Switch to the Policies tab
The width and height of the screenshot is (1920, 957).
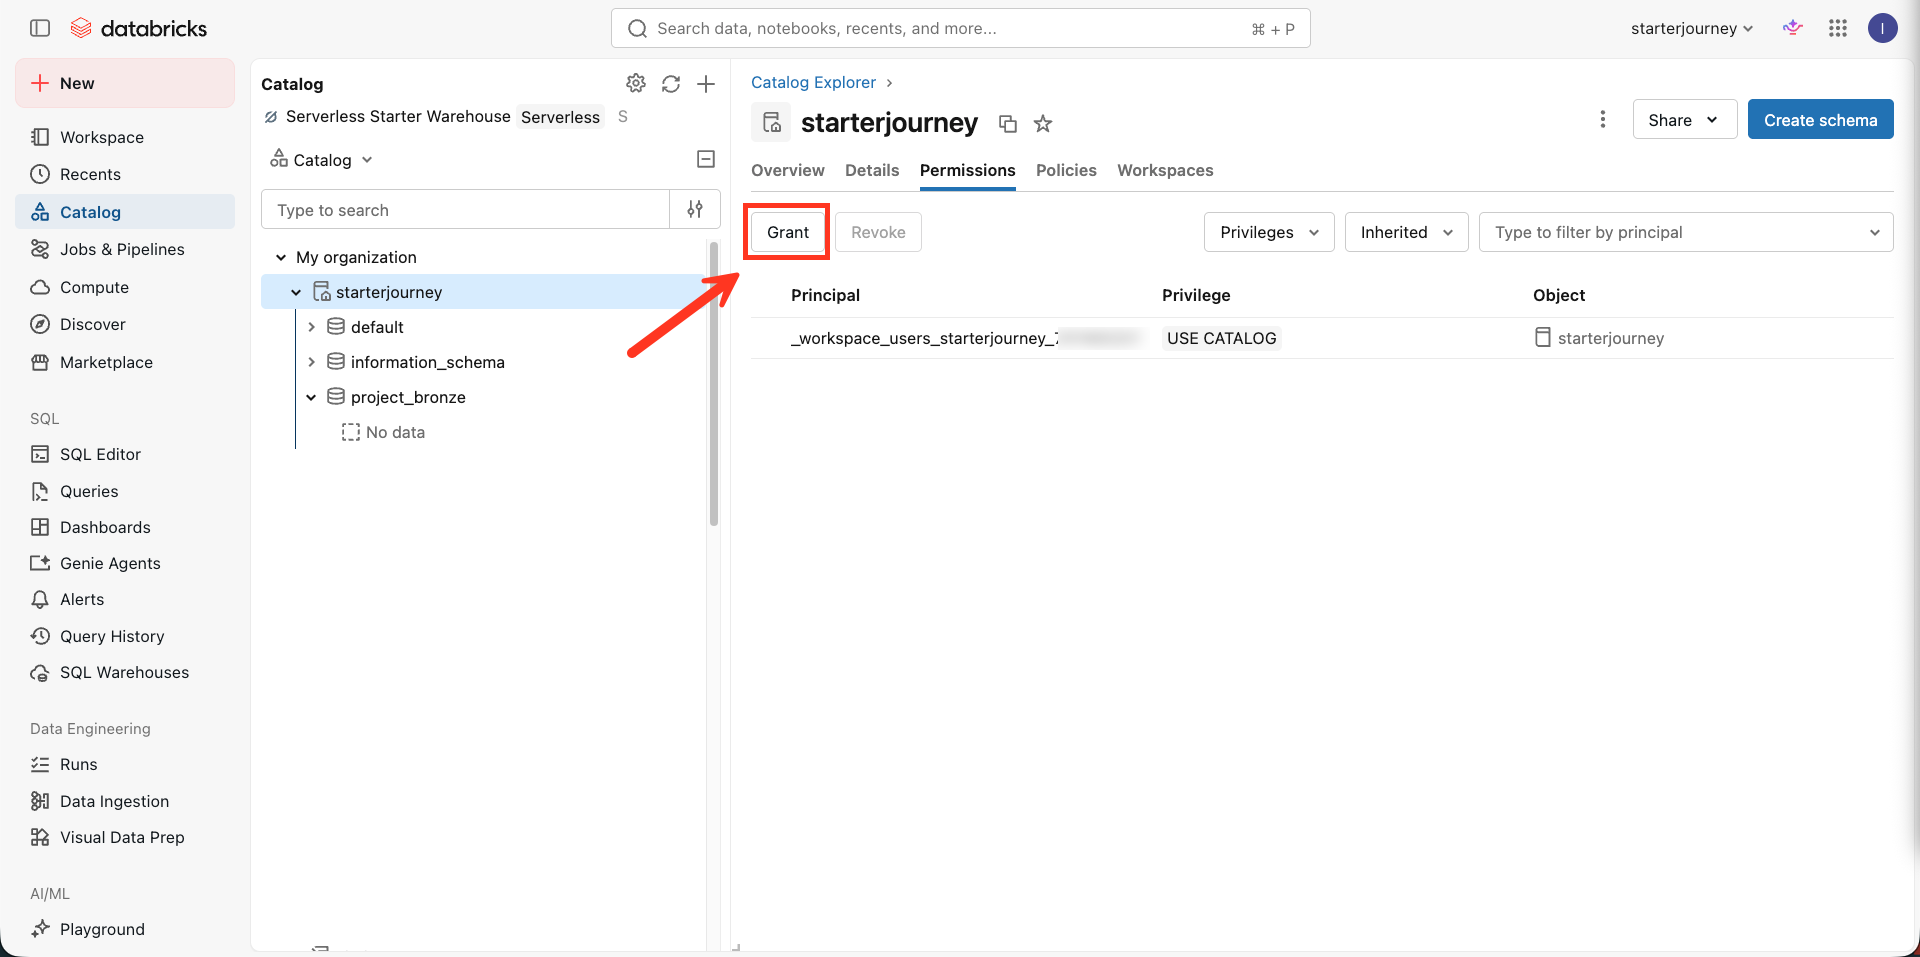1066,170
